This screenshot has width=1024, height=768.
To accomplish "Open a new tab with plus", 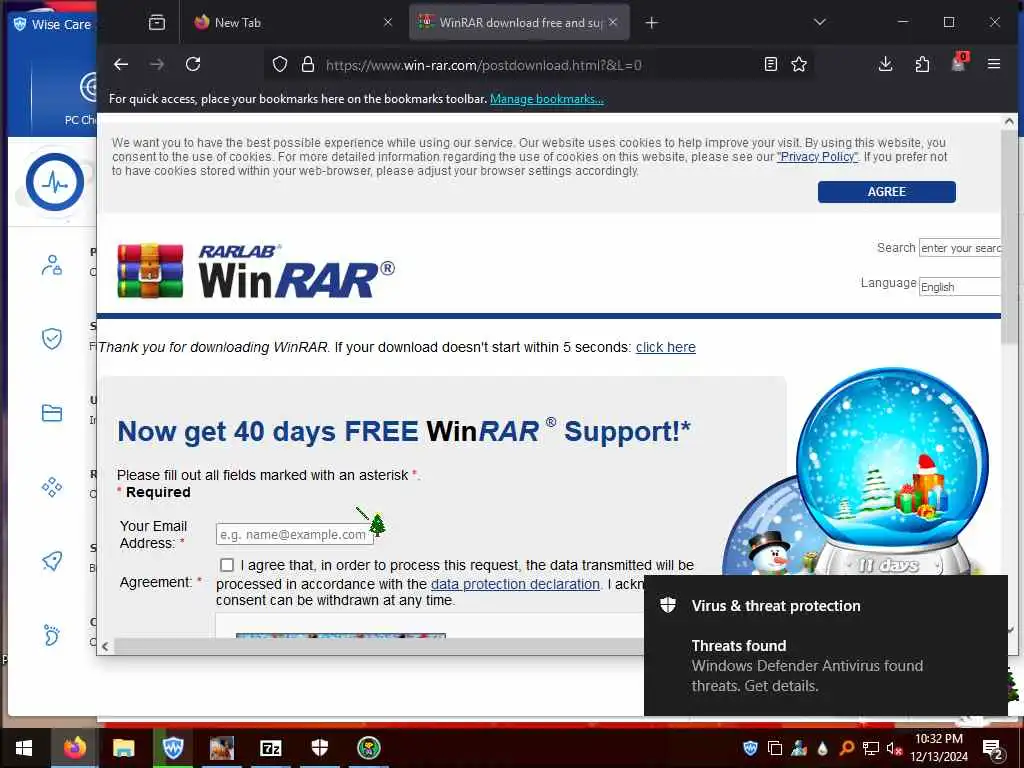I will pos(651,23).
